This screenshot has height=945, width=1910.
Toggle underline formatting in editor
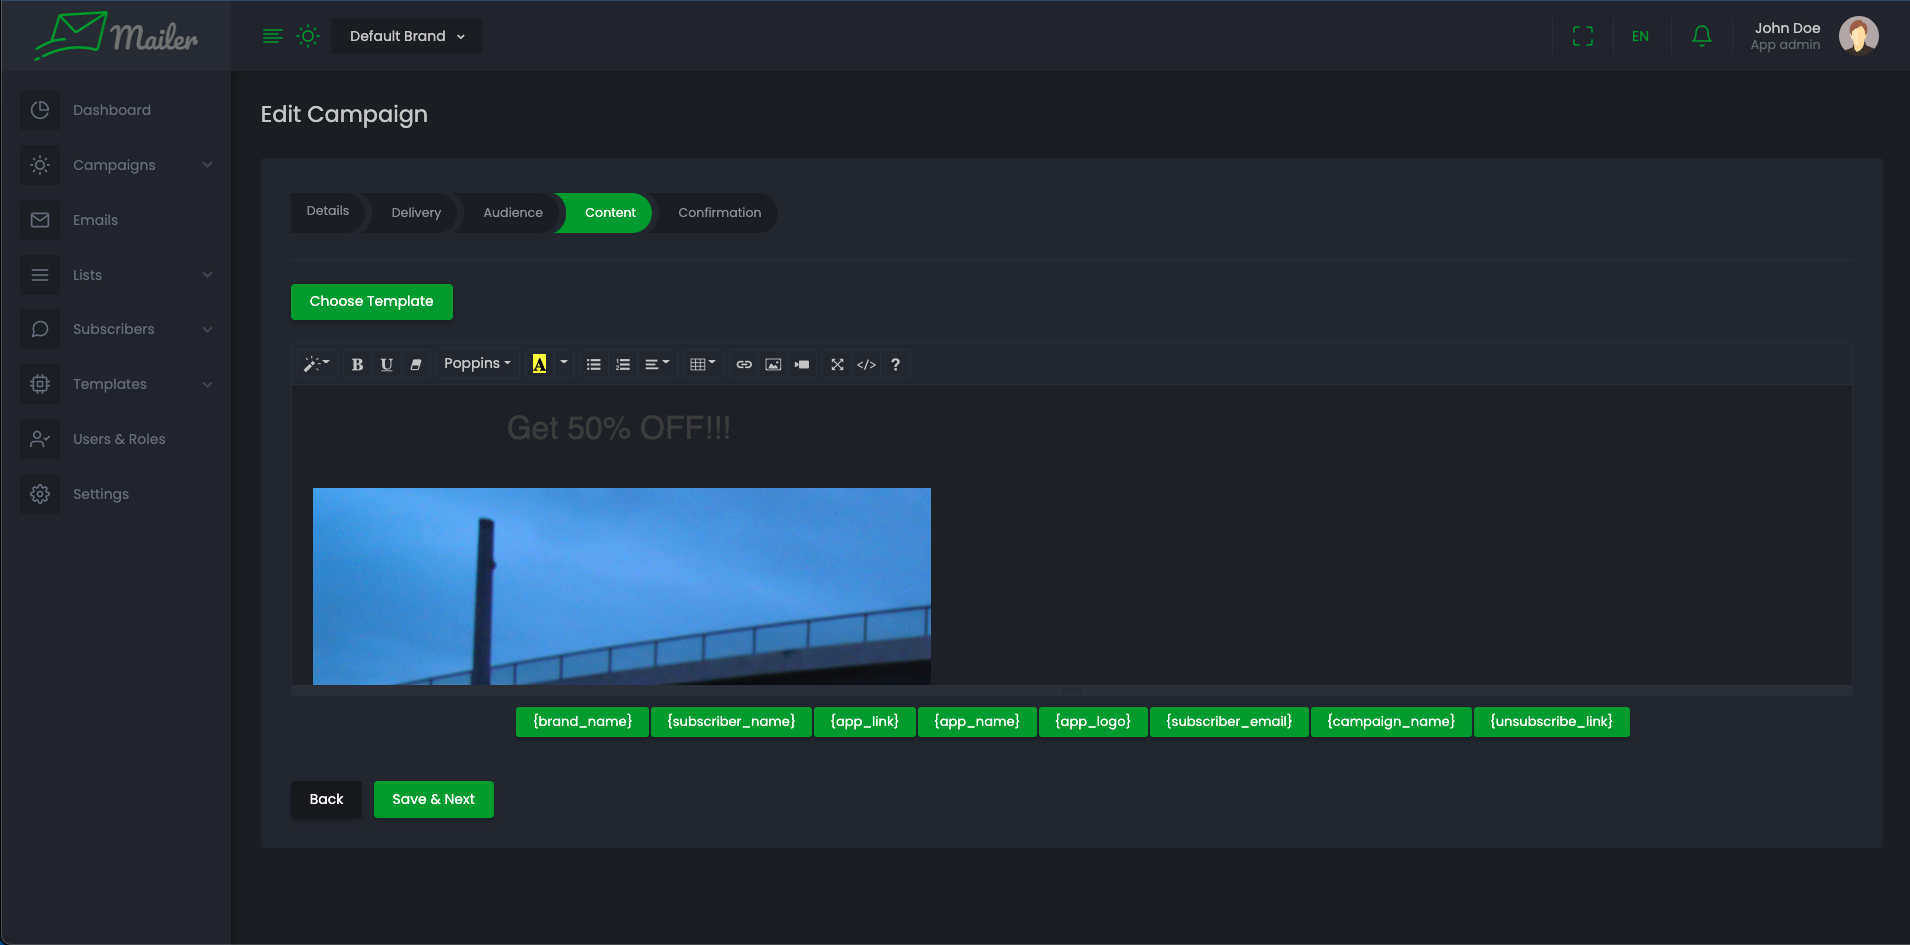point(386,365)
